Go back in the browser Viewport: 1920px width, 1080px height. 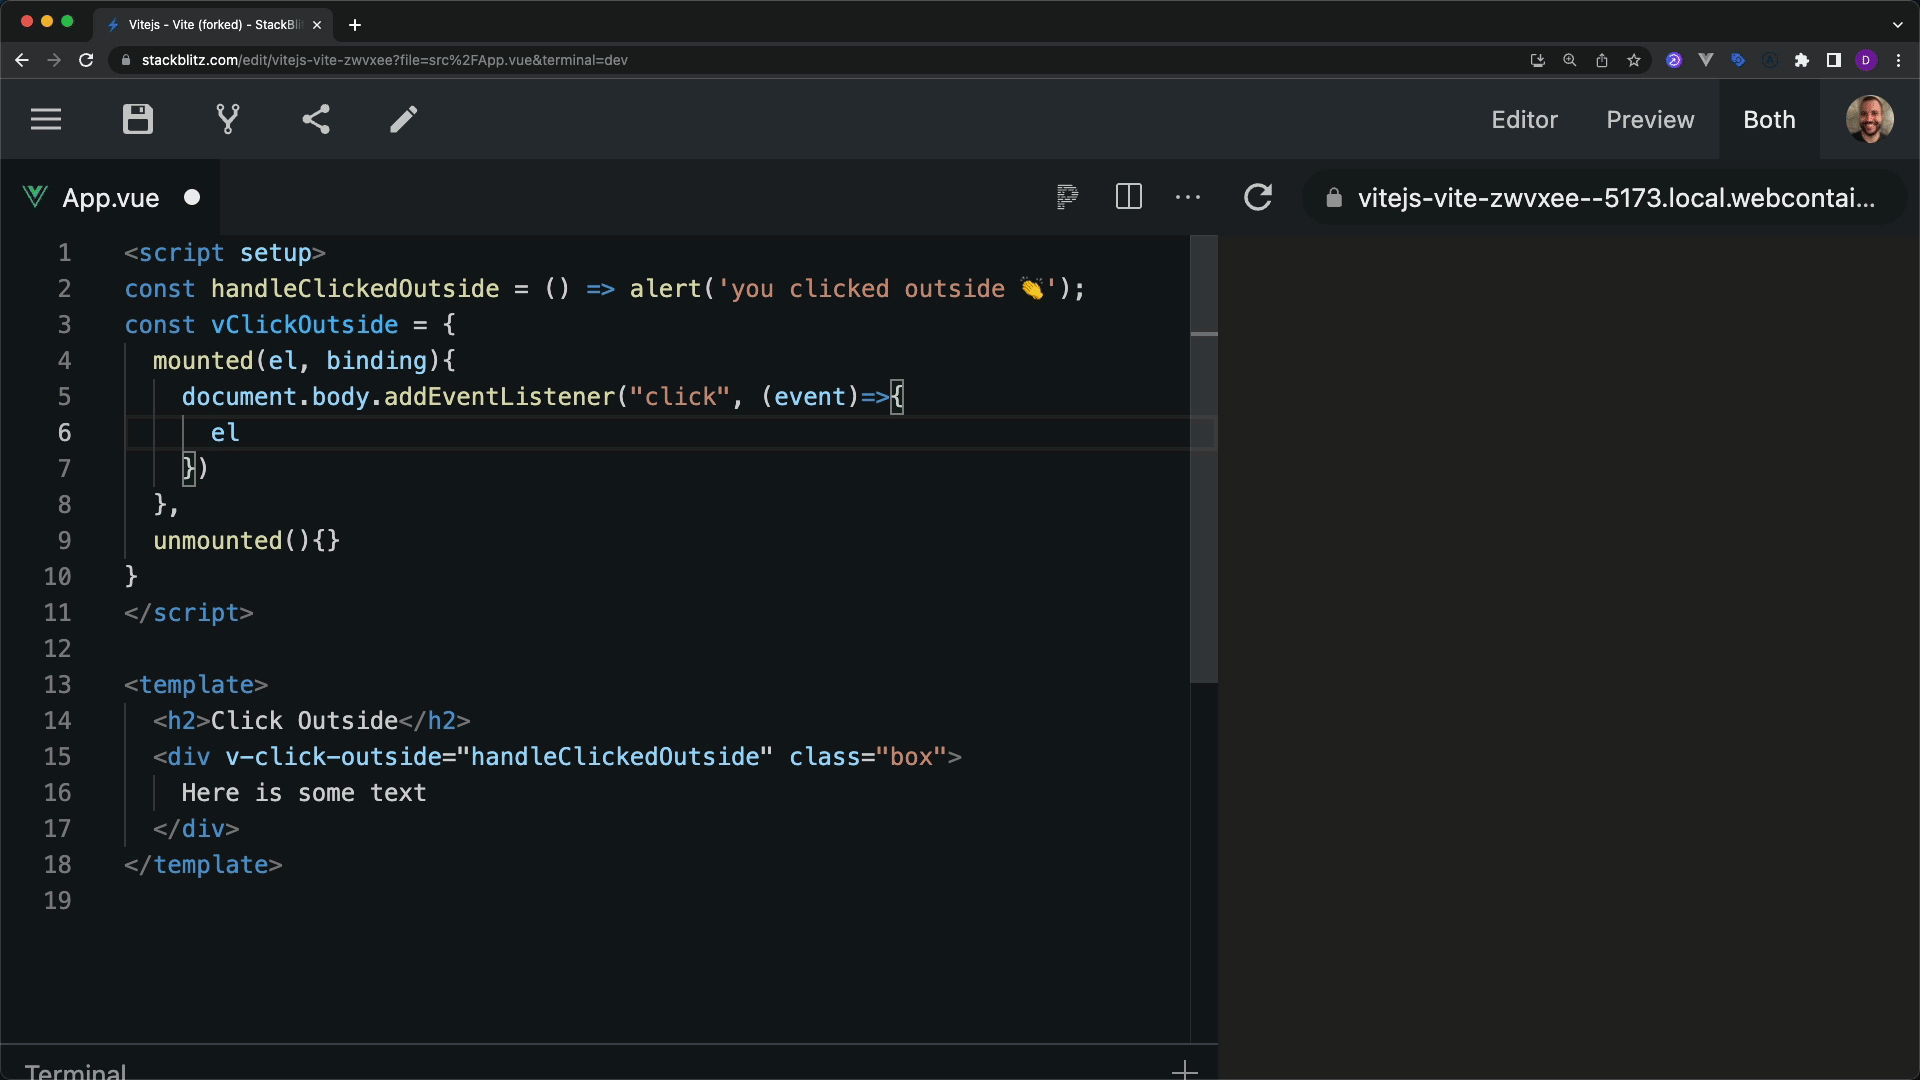tap(22, 60)
